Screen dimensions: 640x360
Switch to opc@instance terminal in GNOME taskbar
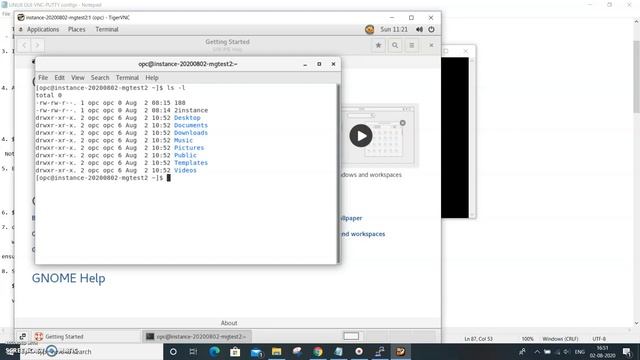coord(197,336)
